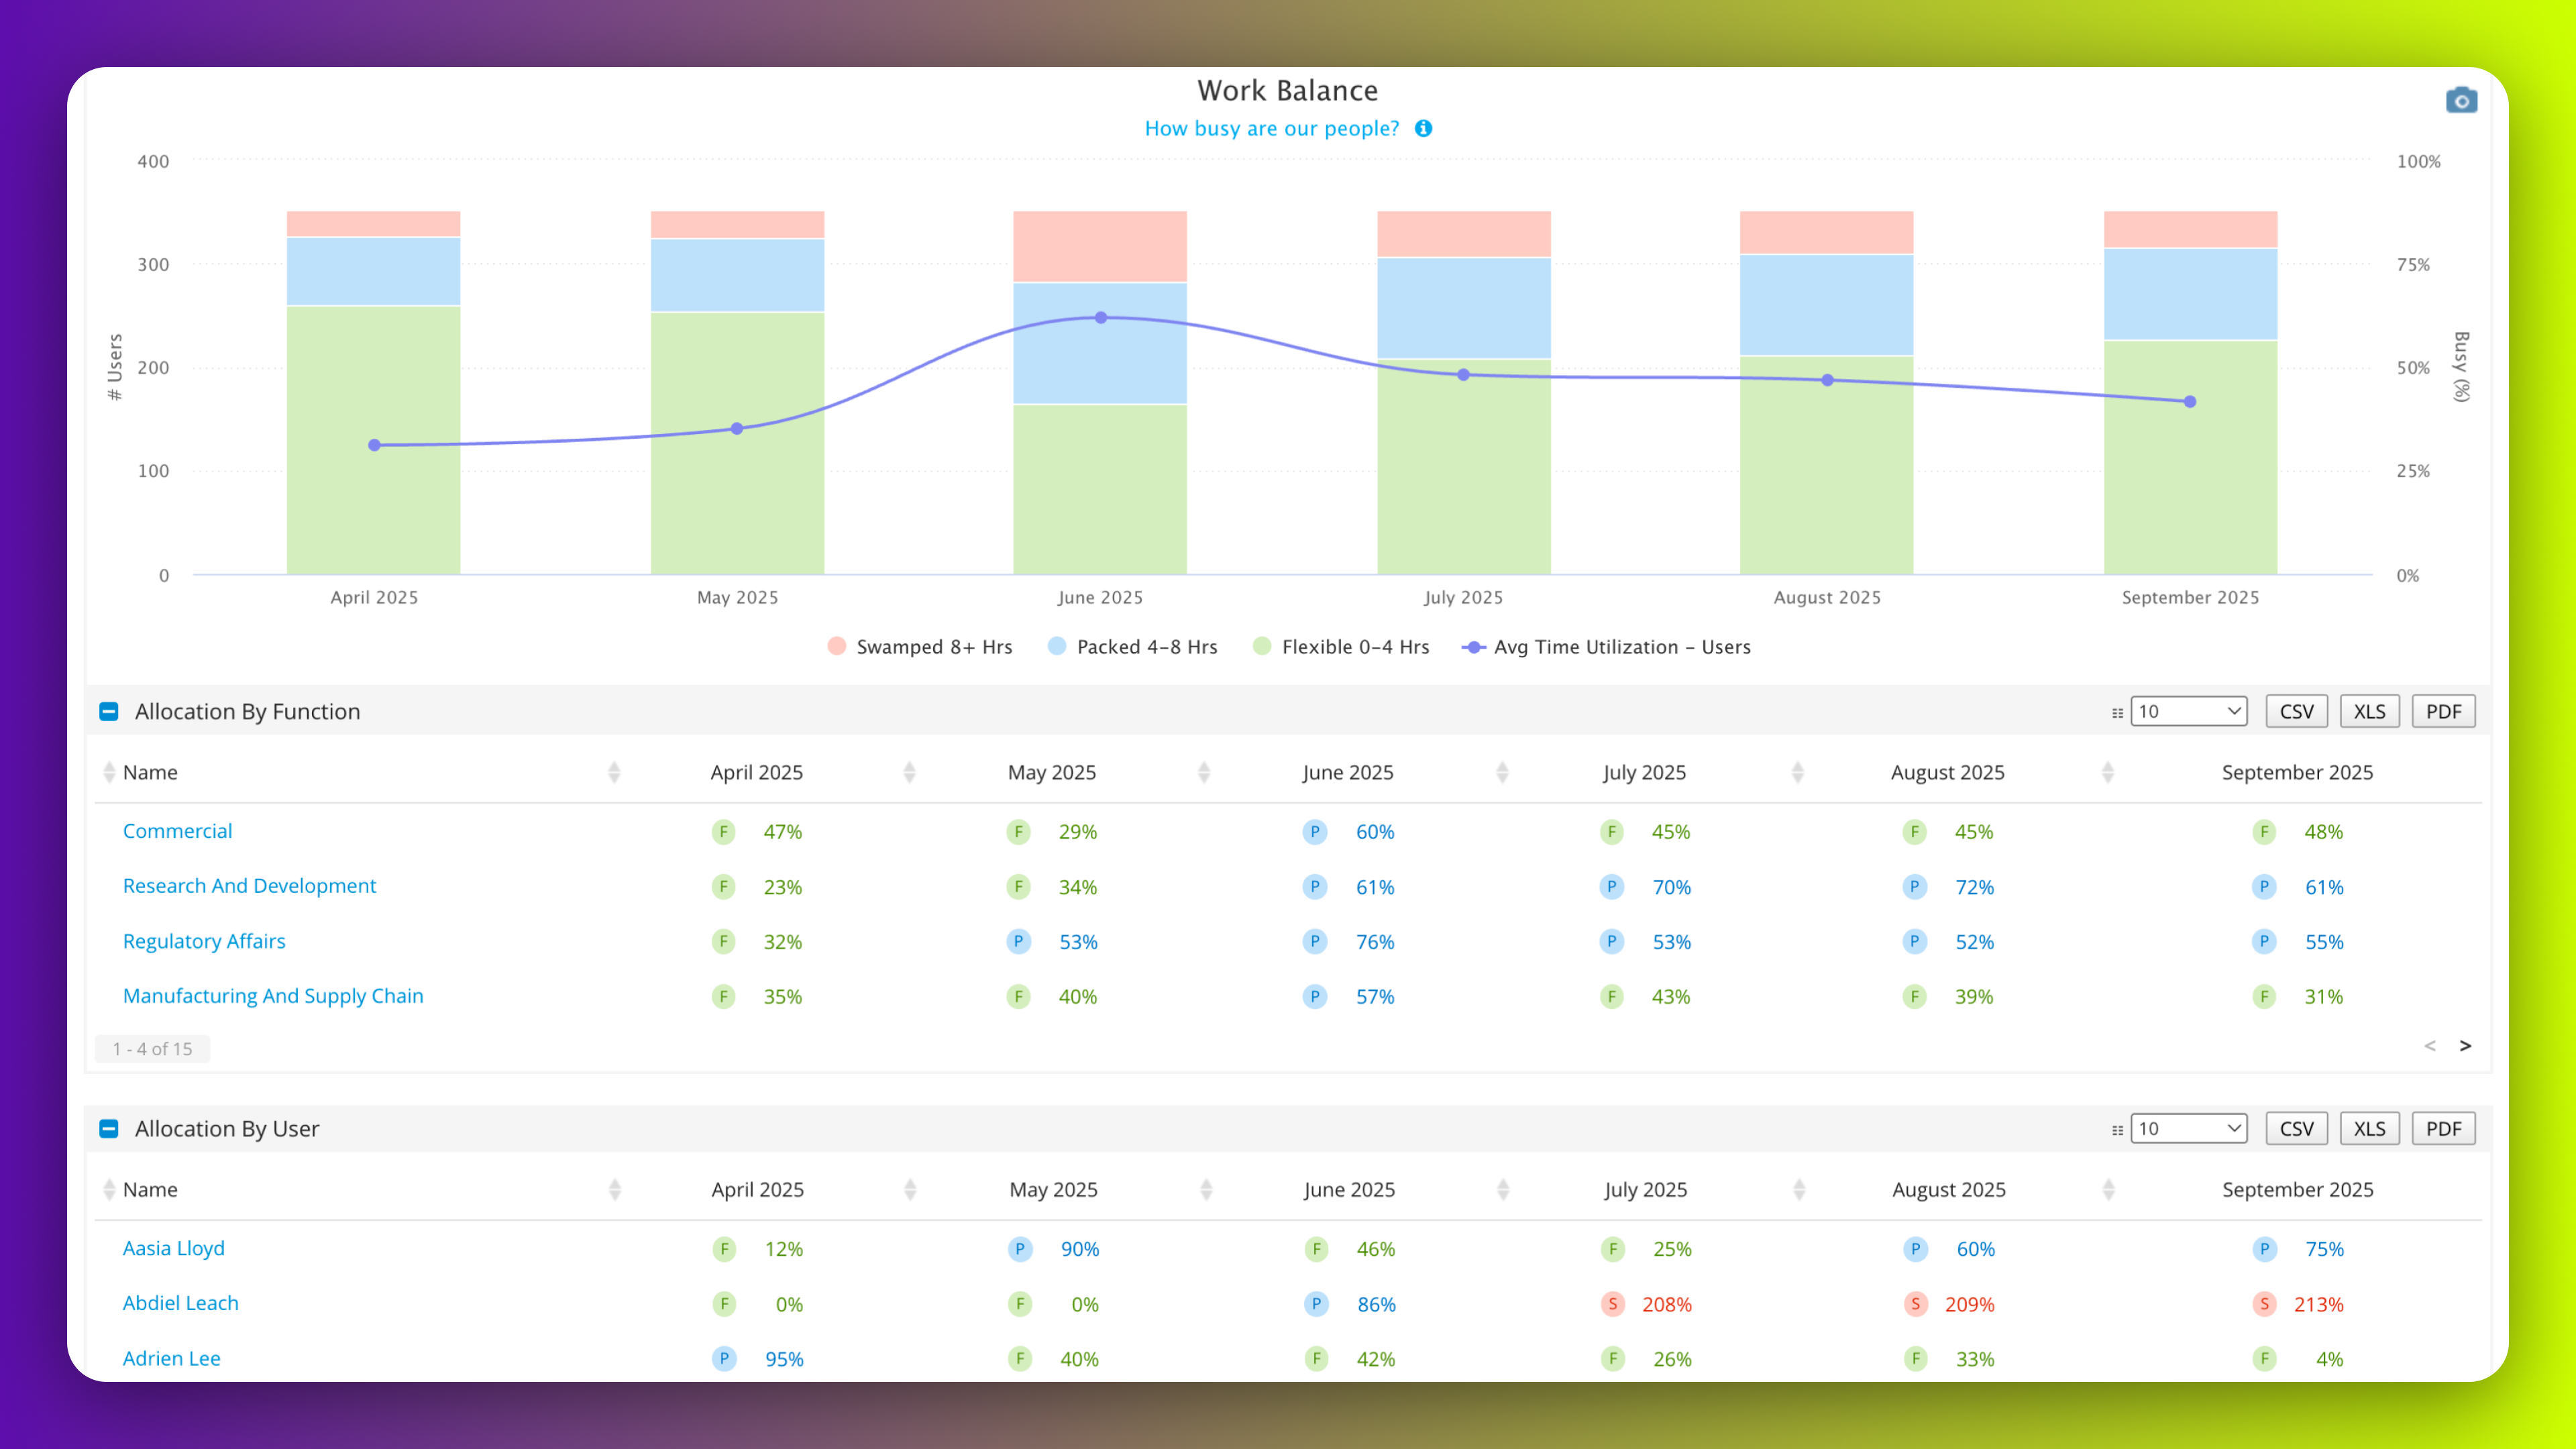
Task: Open Aasia Lloyd user link
Action: pos(173,1248)
